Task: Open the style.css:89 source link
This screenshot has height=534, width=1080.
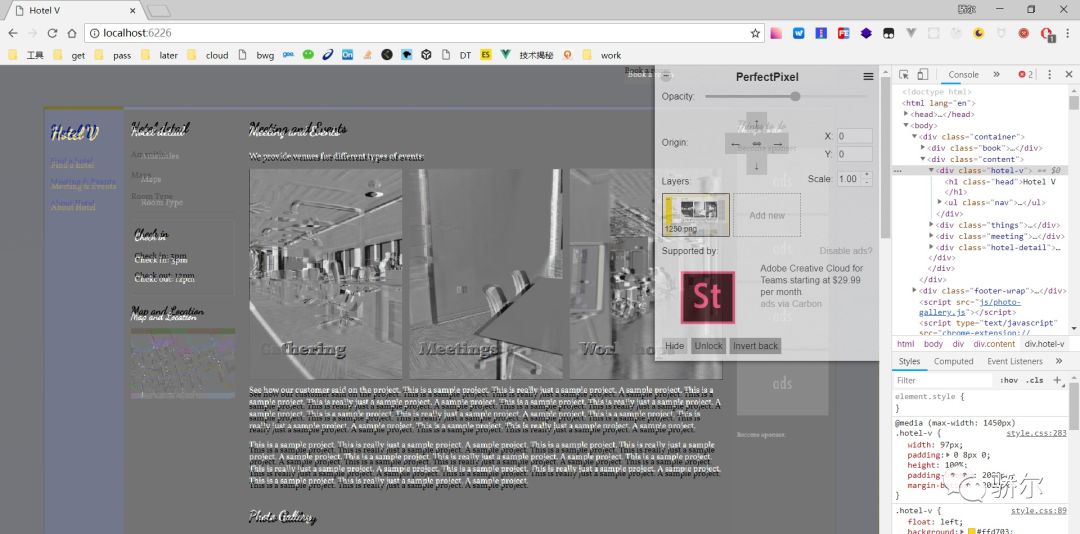Action: point(1039,511)
